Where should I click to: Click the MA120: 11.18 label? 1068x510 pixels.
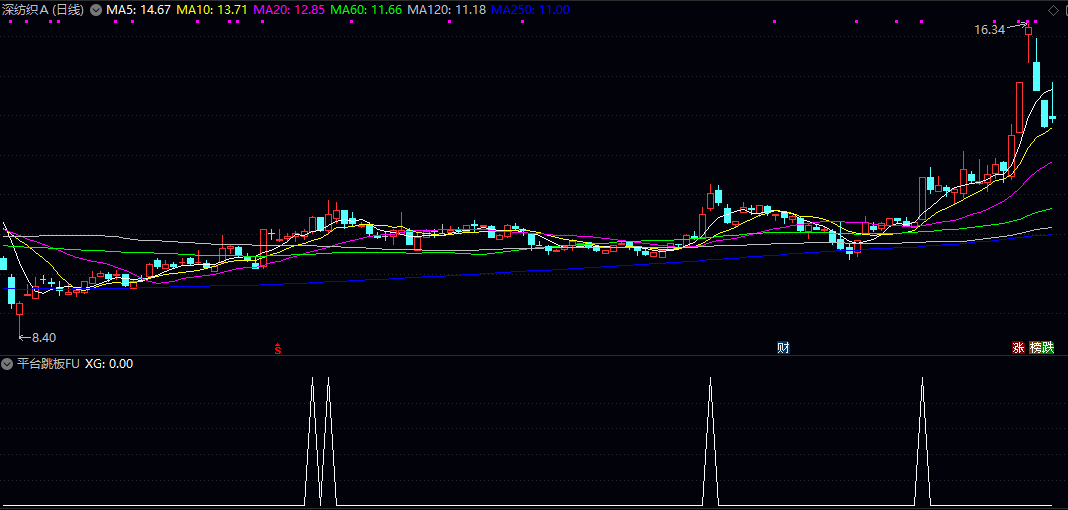pyautogui.click(x=446, y=10)
